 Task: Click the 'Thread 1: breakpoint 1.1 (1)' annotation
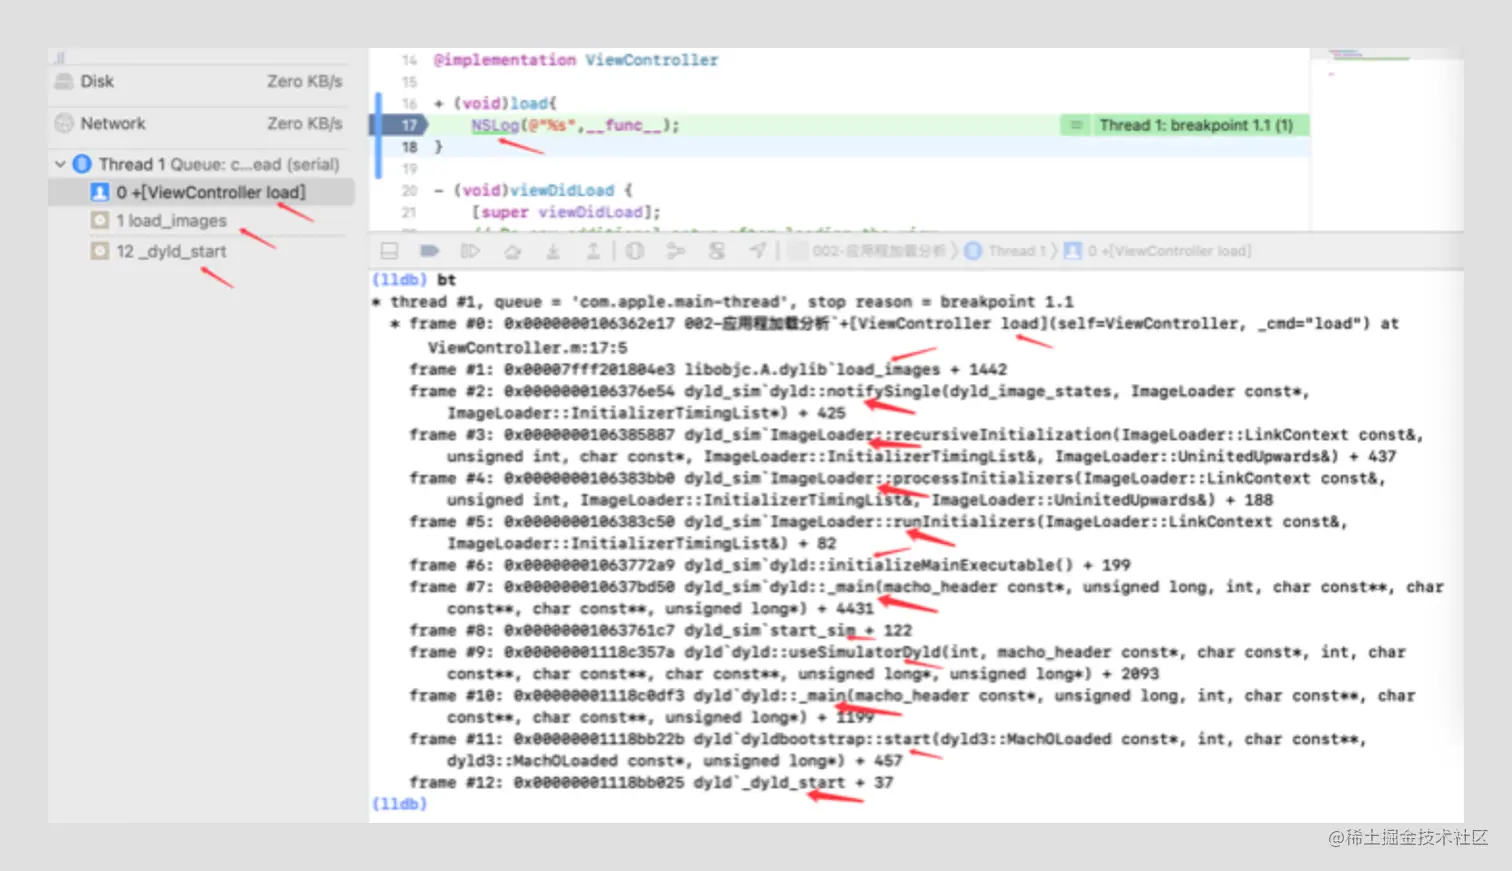(x=1184, y=125)
